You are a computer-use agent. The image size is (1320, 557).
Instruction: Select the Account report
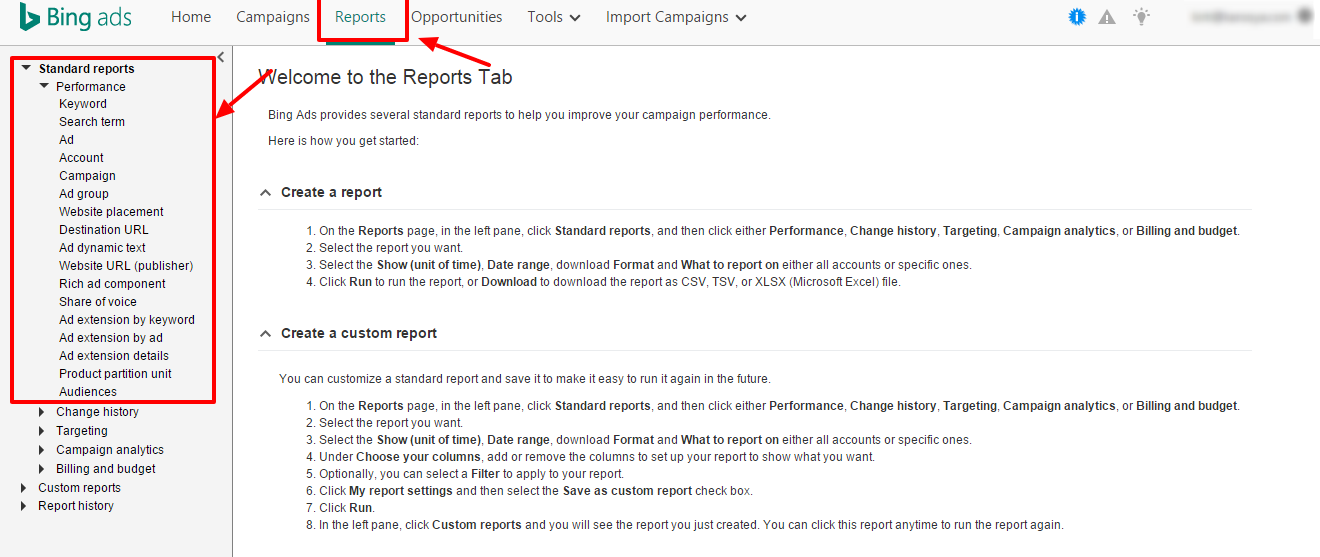click(x=81, y=158)
